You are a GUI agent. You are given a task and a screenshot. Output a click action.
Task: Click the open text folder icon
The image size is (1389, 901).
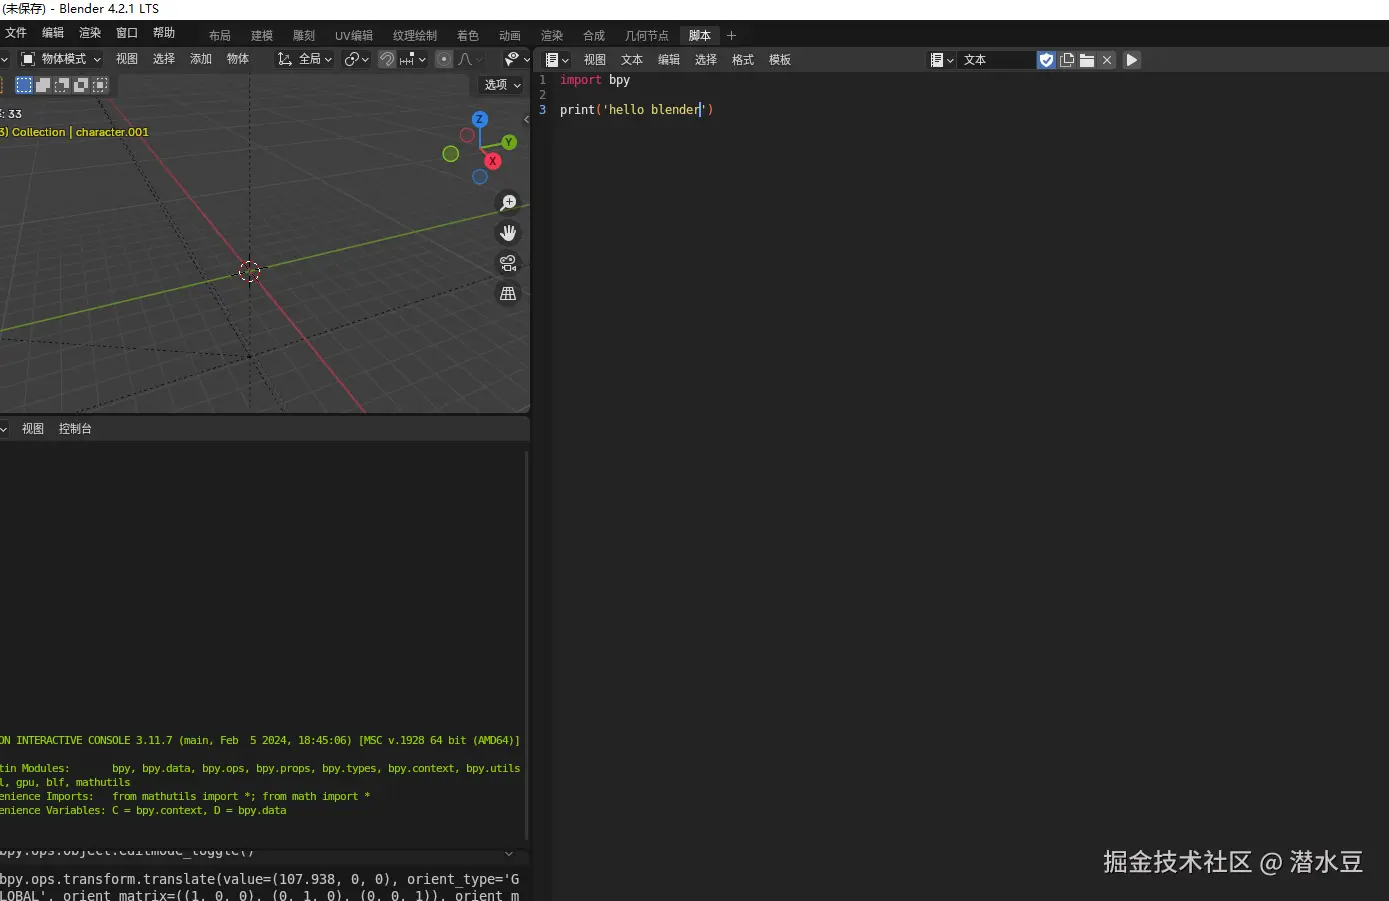coord(1087,60)
